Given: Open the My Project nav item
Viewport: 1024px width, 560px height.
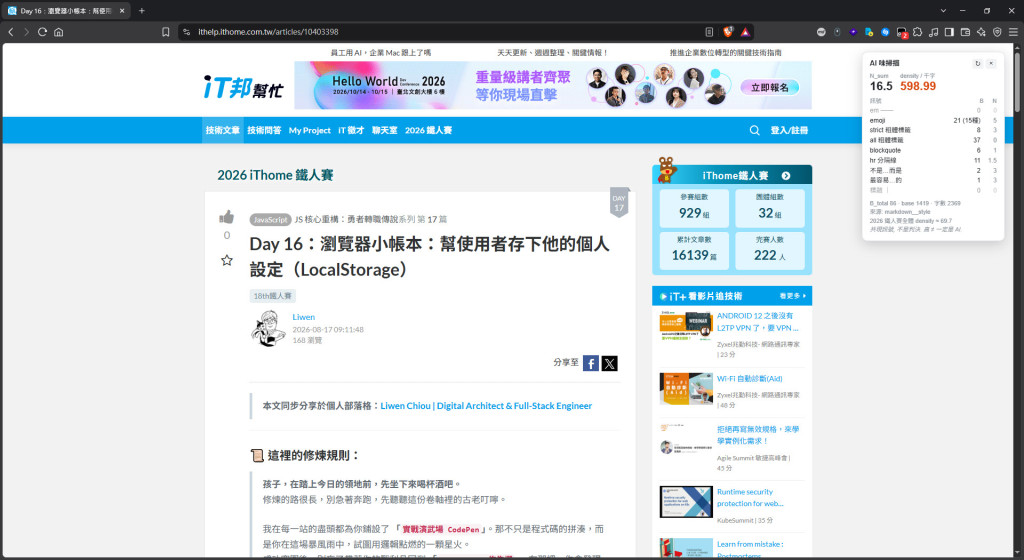Looking at the screenshot, I should (310, 130).
